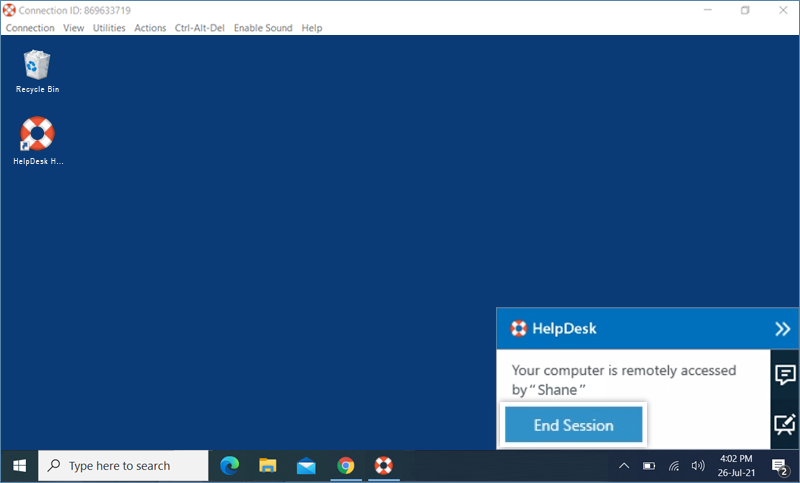Screen dimensions: 800x483
Task: Open the Utilities menu
Action: (109, 28)
